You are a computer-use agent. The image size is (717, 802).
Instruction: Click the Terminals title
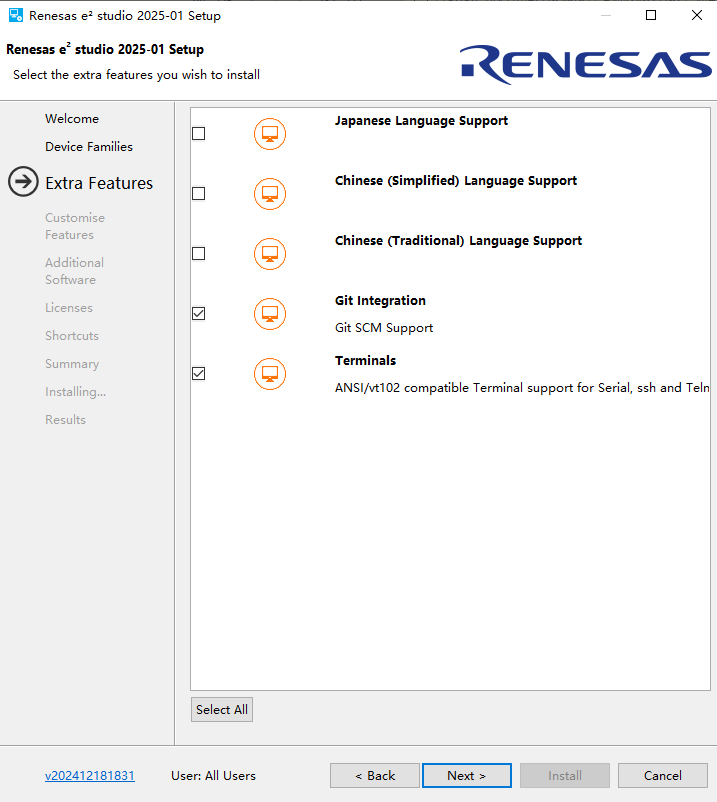(x=366, y=361)
